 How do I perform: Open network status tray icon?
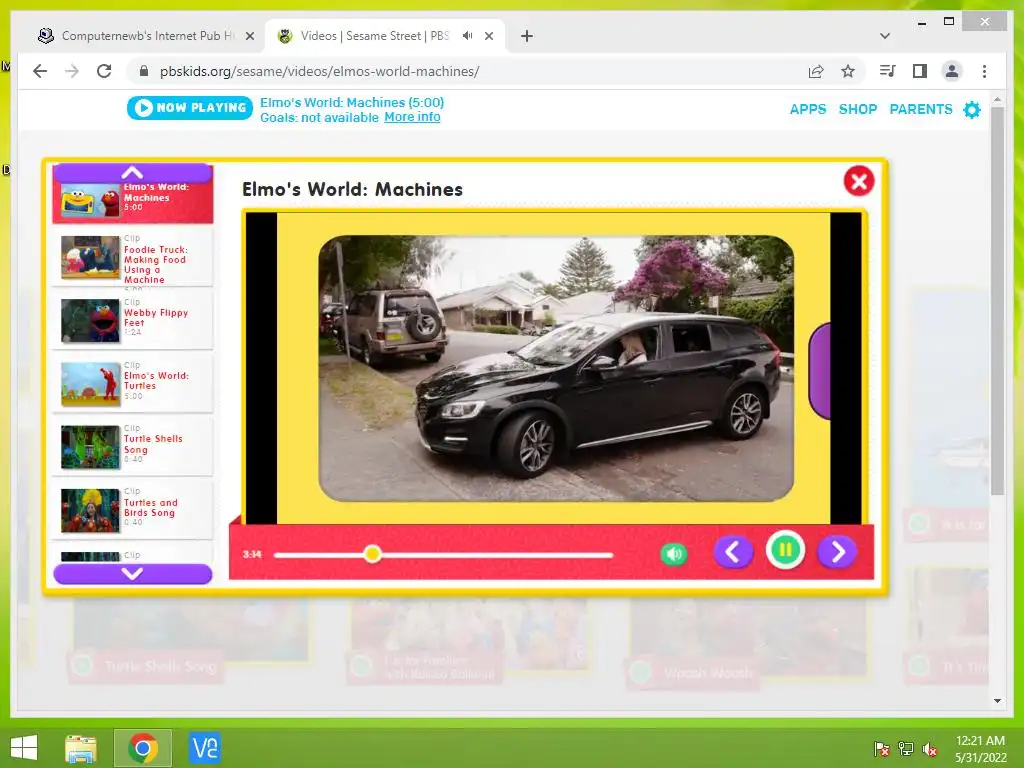tap(906, 749)
